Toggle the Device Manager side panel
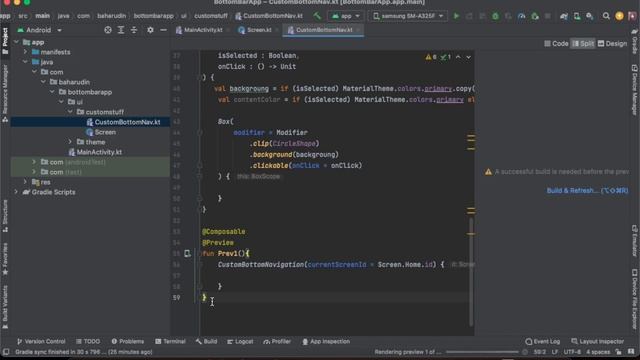640x360 pixels. tap(635, 90)
